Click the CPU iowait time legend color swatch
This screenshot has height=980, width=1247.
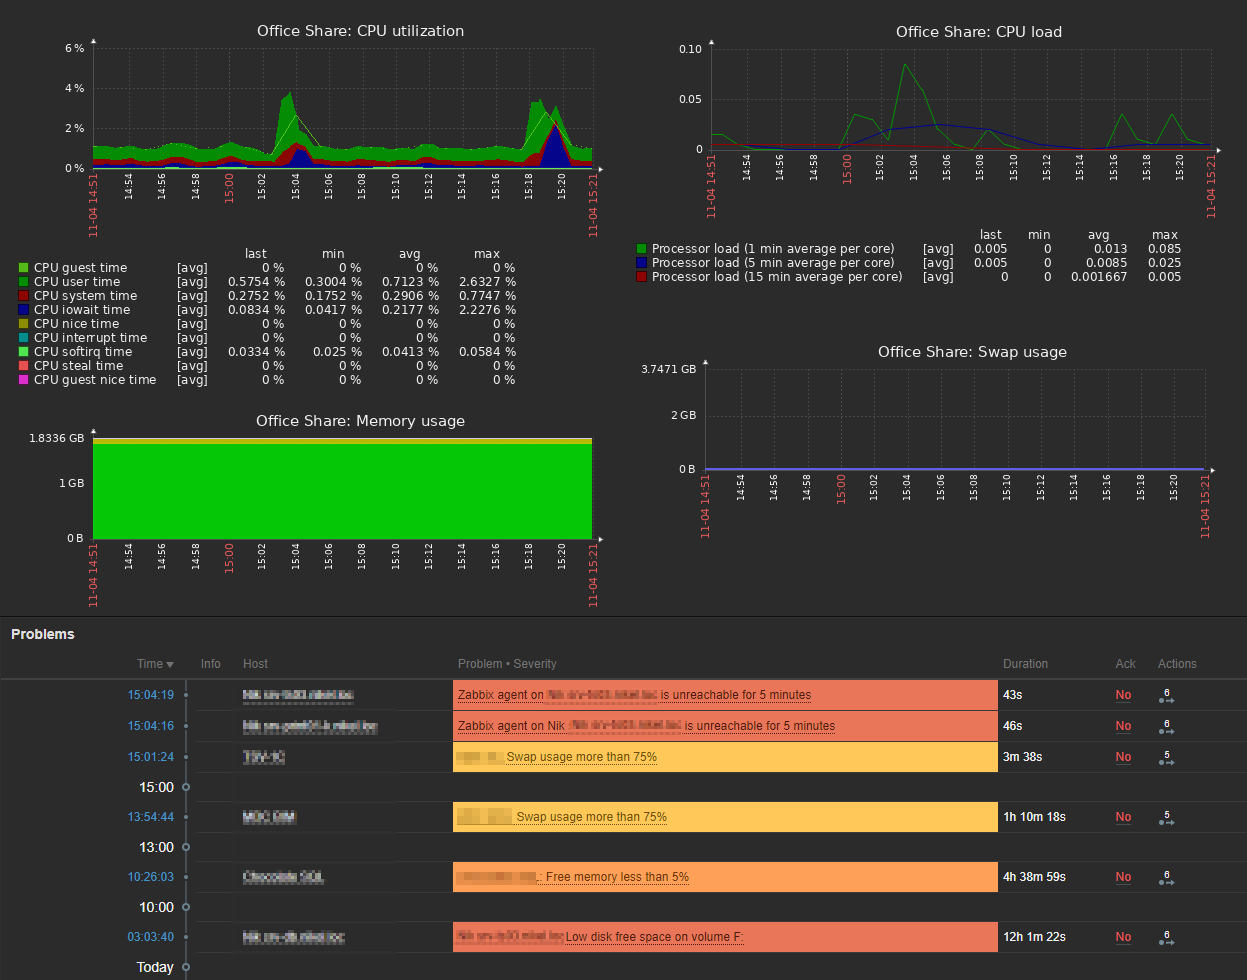tap(23, 310)
